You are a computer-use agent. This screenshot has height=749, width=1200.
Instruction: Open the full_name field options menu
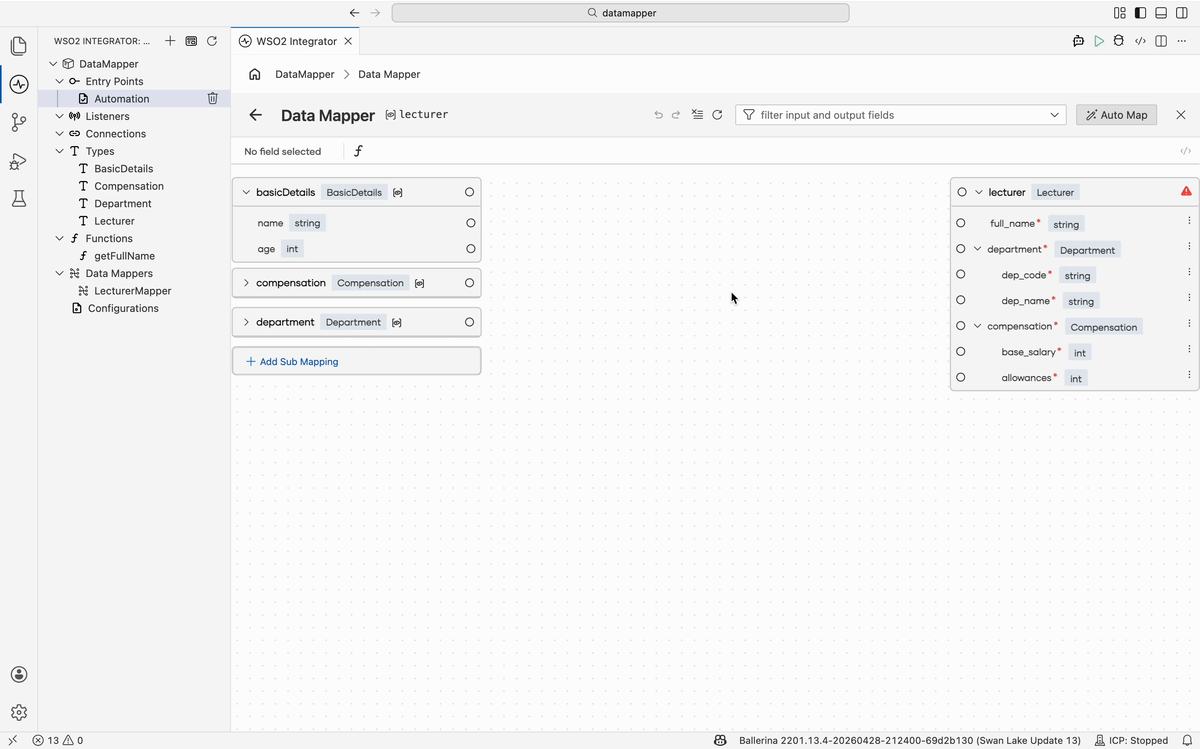(1189, 221)
